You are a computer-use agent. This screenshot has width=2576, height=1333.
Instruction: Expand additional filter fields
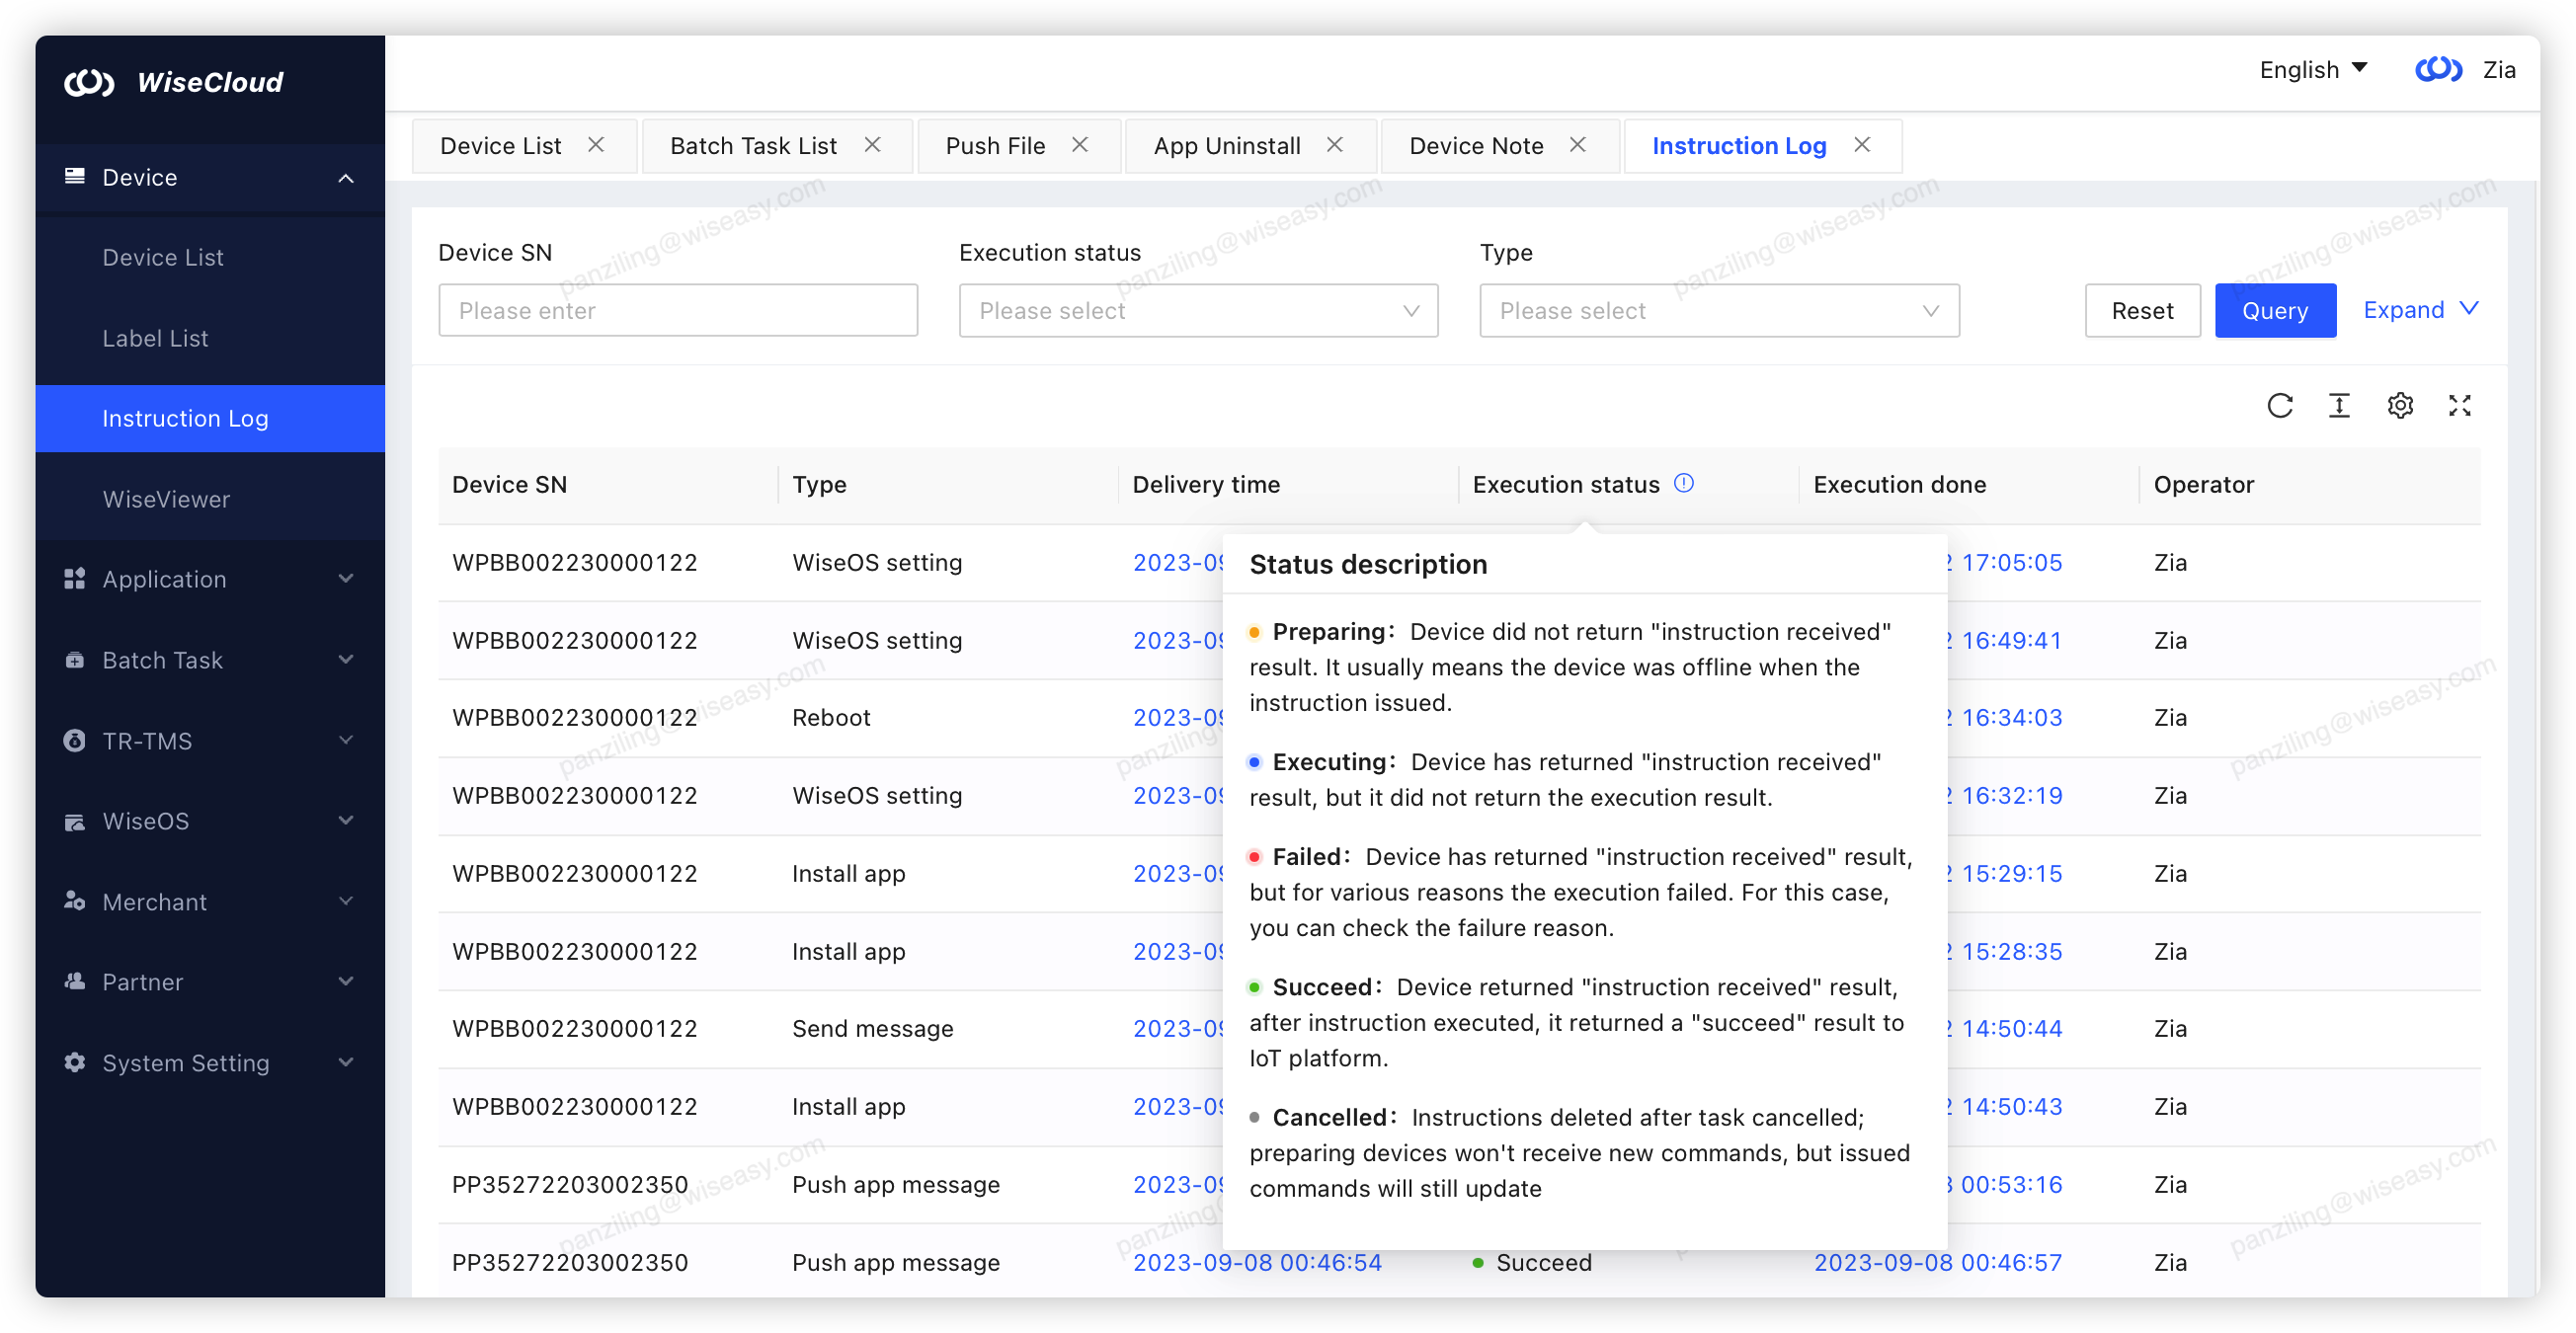[x=2420, y=310]
